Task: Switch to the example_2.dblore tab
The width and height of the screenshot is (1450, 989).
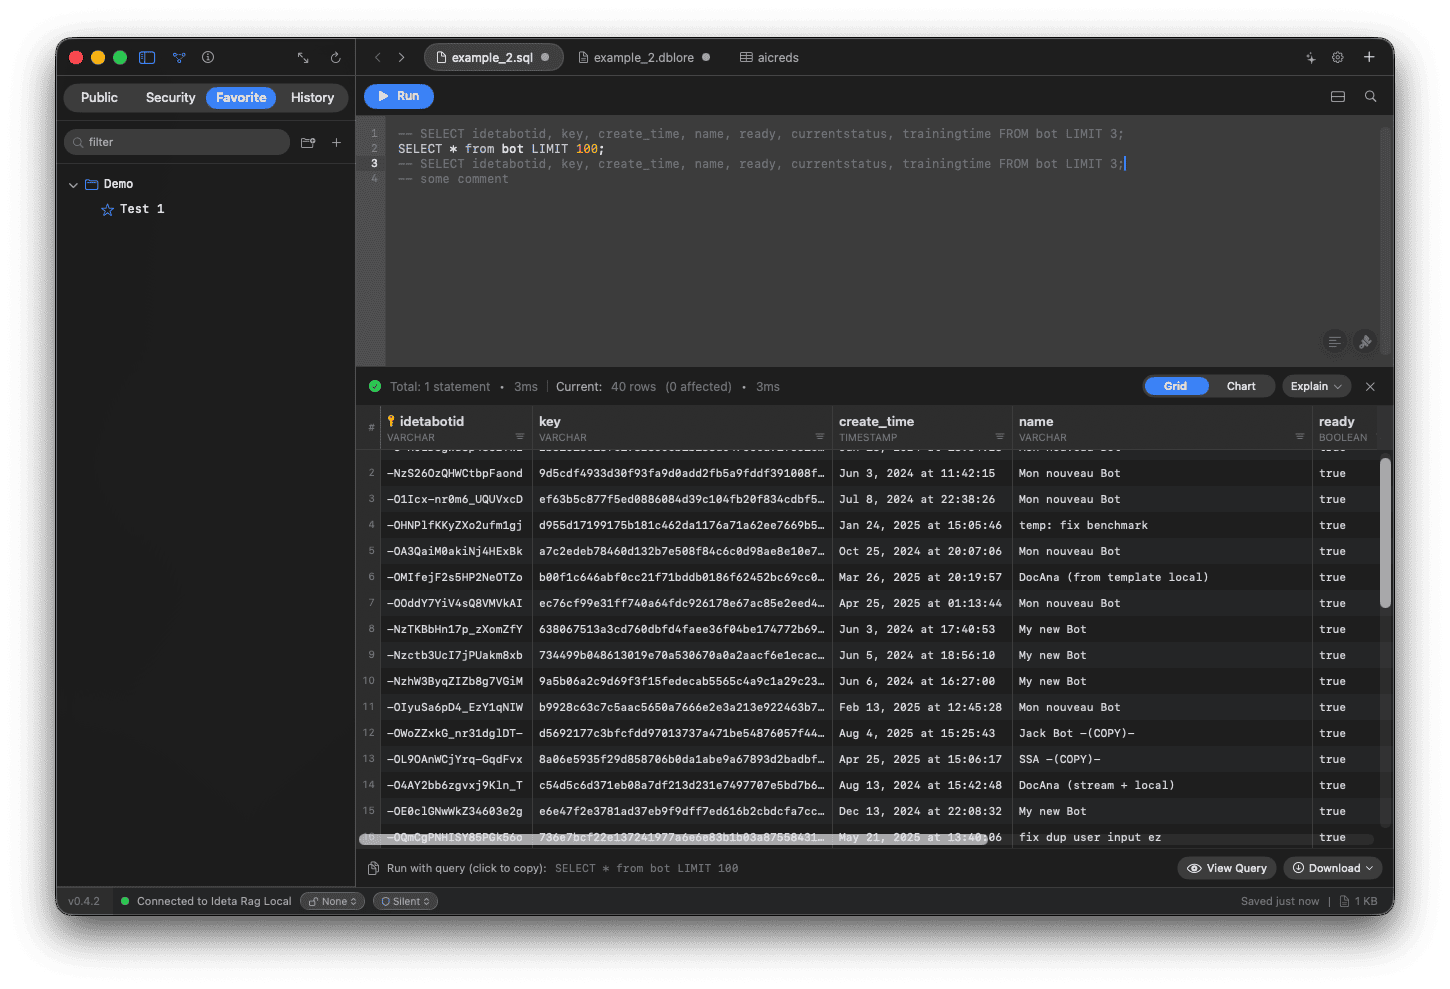Action: [644, 58]
